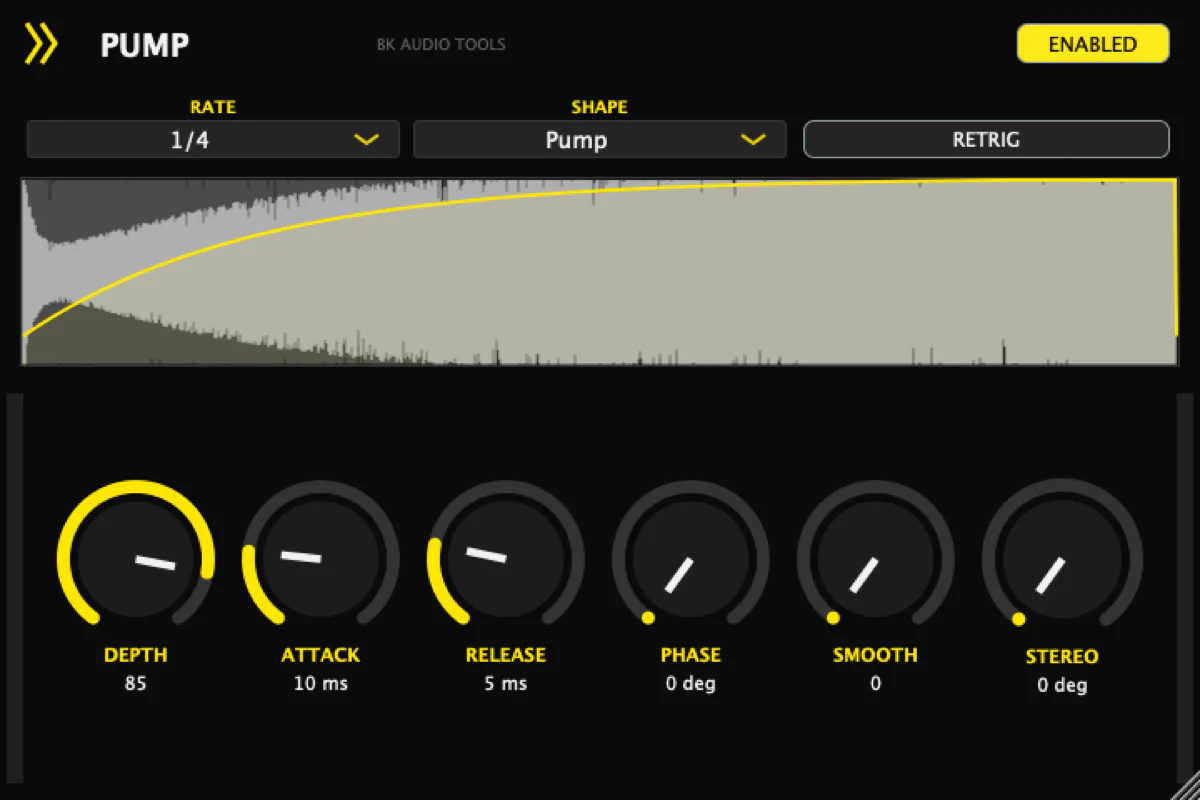The width and height of the screenshot is (1200, 800).
Task: Click the Phase value 0 deg
Action: [x=691, y=684]
